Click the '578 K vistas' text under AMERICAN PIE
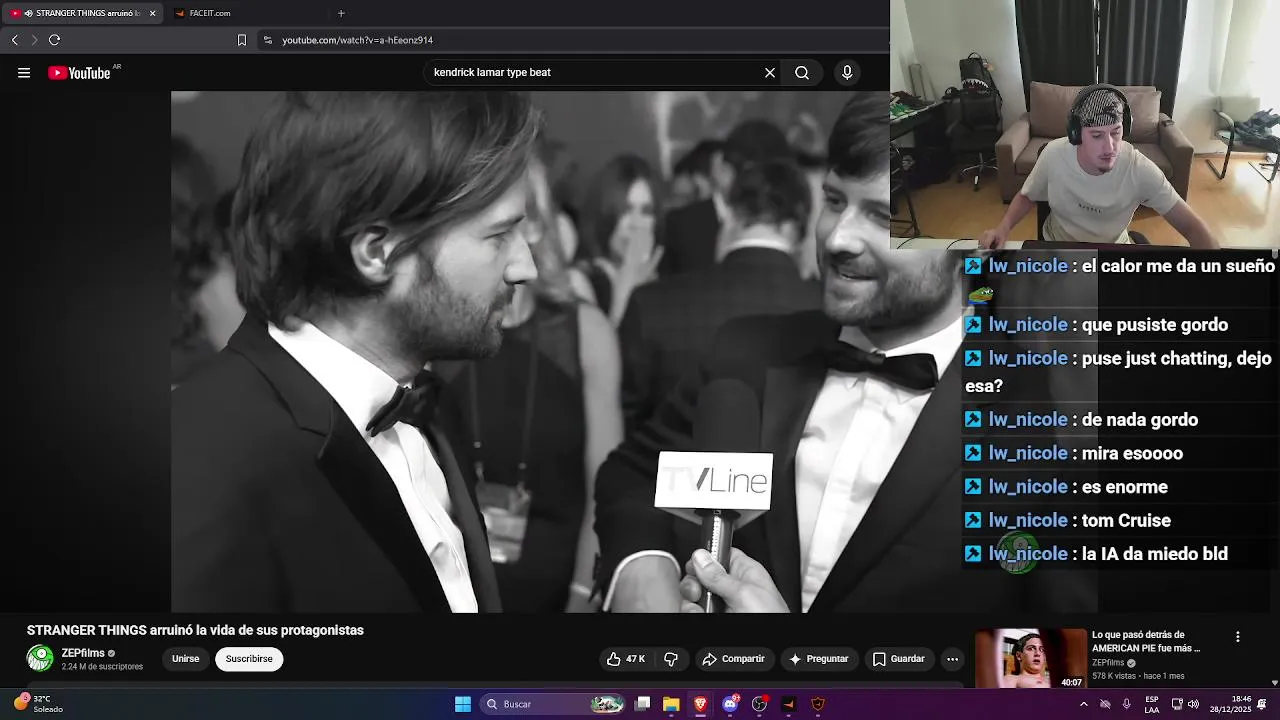Viewport: 1280px width, 720px height. click(x=1115, y=677)
